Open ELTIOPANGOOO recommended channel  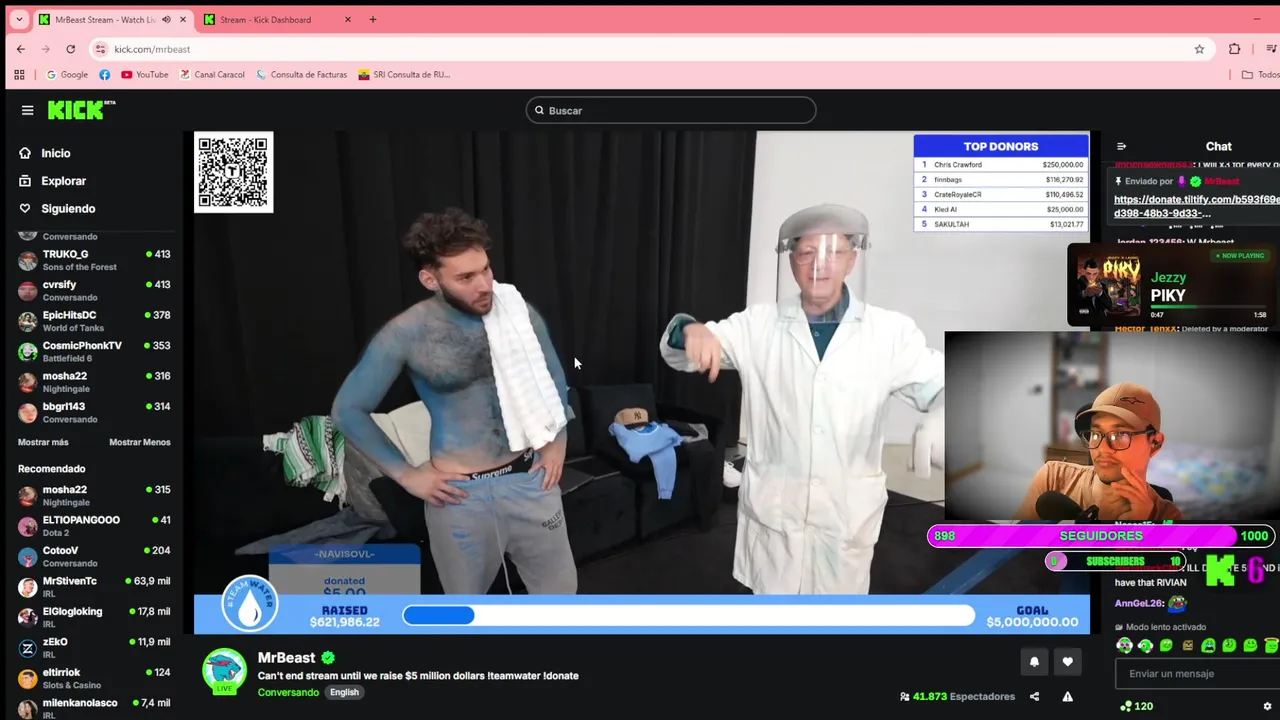tap(94, 526)
